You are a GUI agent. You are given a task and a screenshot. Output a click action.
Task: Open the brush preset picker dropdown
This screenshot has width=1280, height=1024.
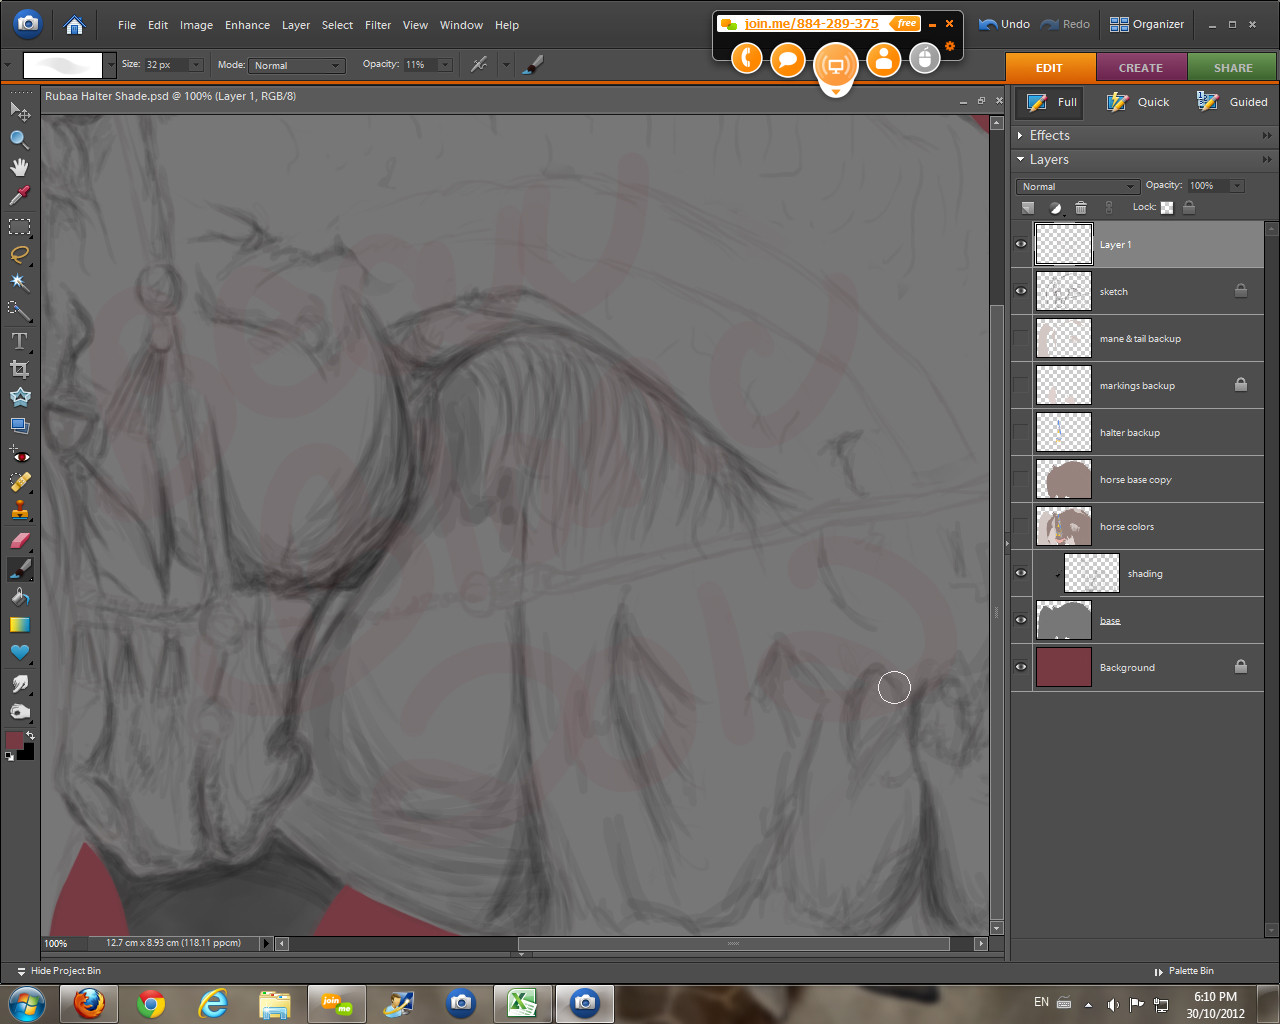110,65
